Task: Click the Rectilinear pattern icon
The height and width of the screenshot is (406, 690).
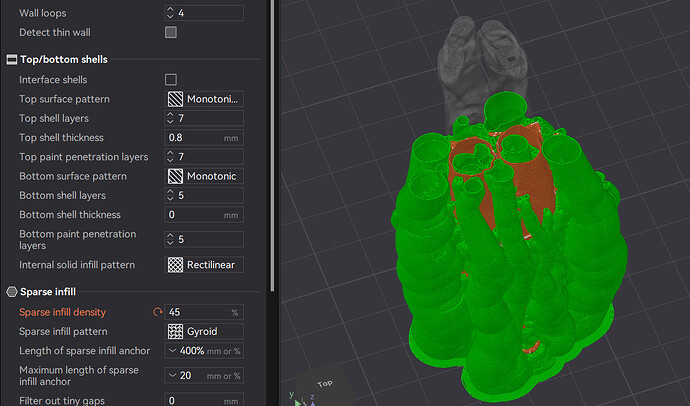Action: [175, 265]
